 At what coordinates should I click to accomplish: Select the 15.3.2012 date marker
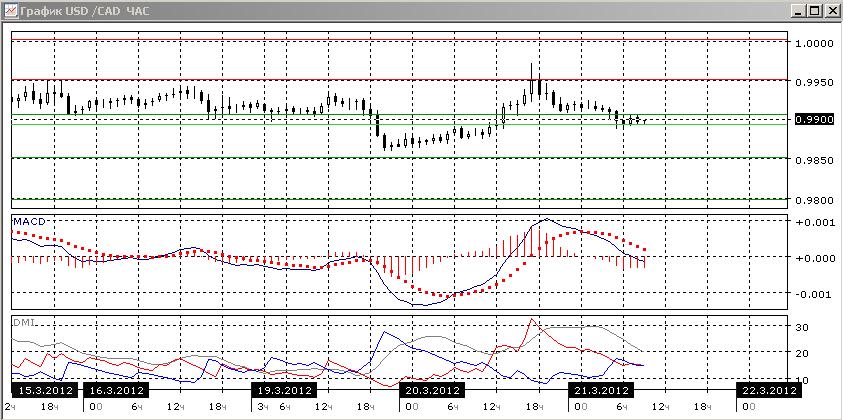[x=45, y=390]
